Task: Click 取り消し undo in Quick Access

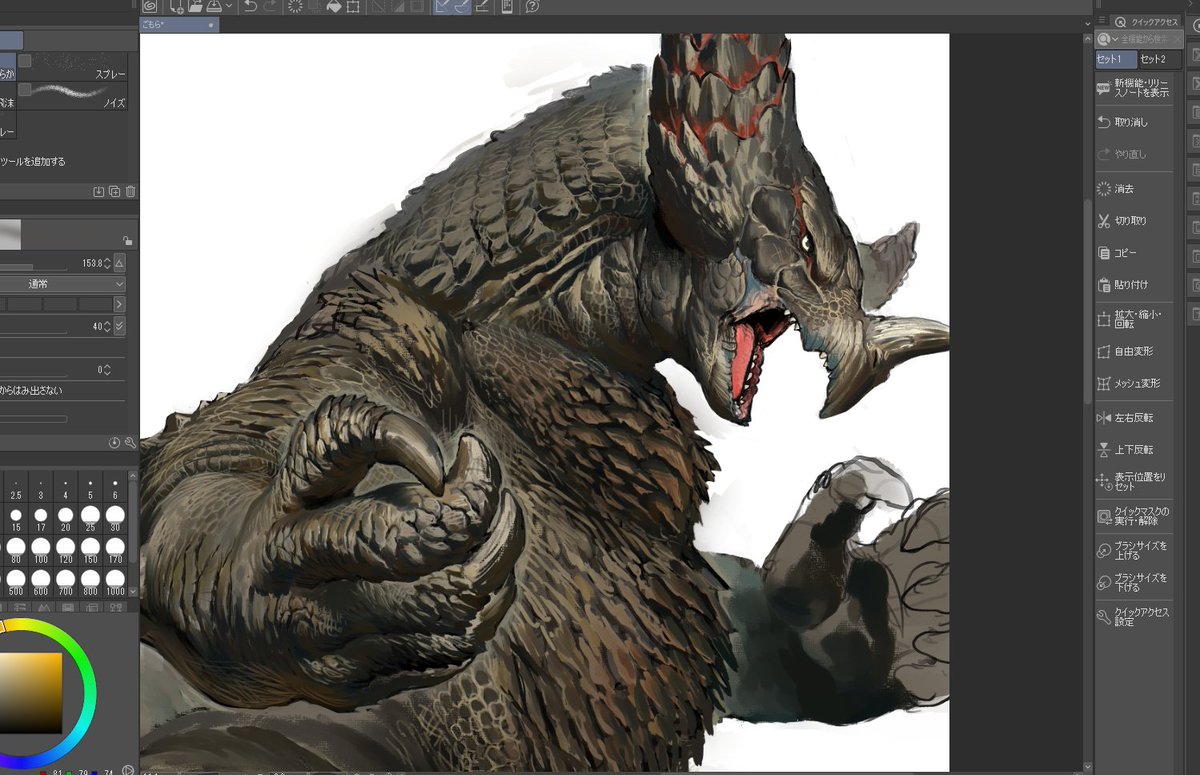Action: [x=1136, y=122]
